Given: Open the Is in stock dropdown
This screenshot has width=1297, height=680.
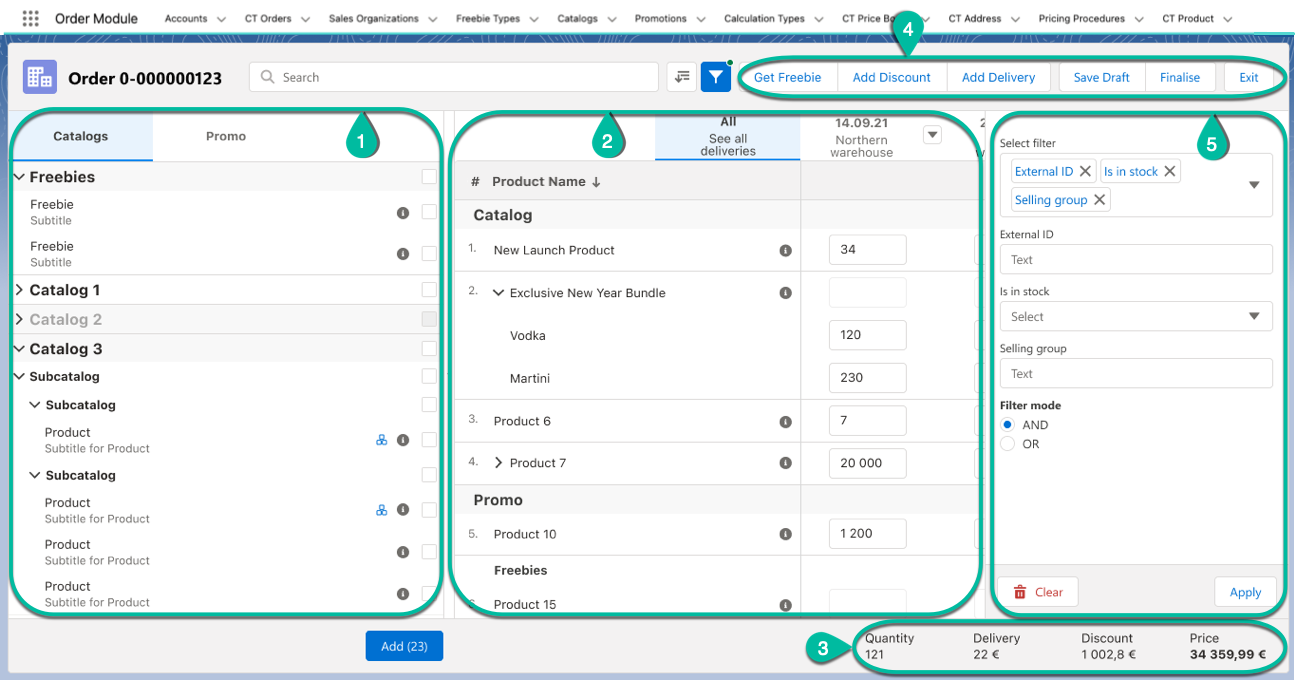Looking at the screenshot, I should 1135,317.
